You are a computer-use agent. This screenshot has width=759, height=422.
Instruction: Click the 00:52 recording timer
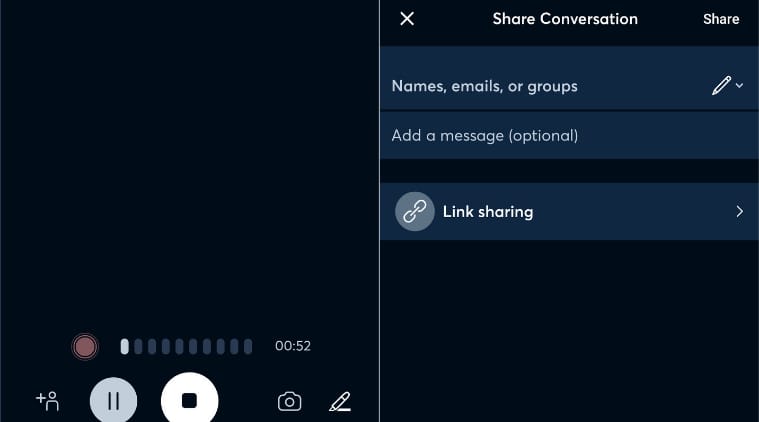[x=293, y=346]
